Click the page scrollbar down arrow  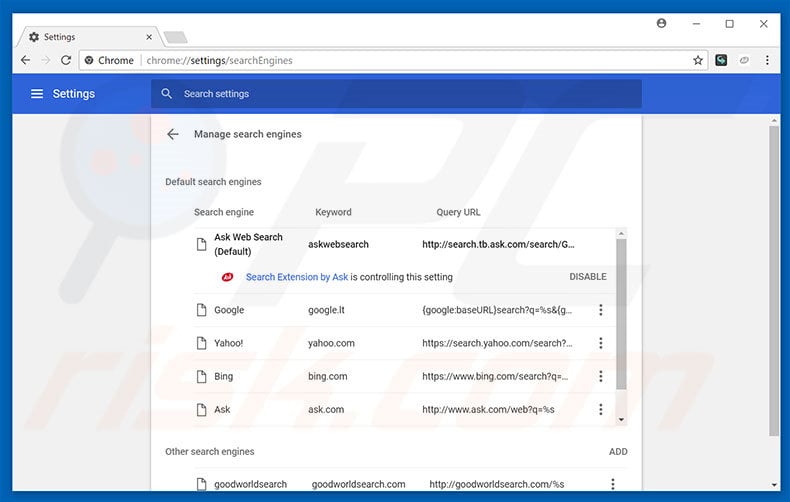pos(774,485)
